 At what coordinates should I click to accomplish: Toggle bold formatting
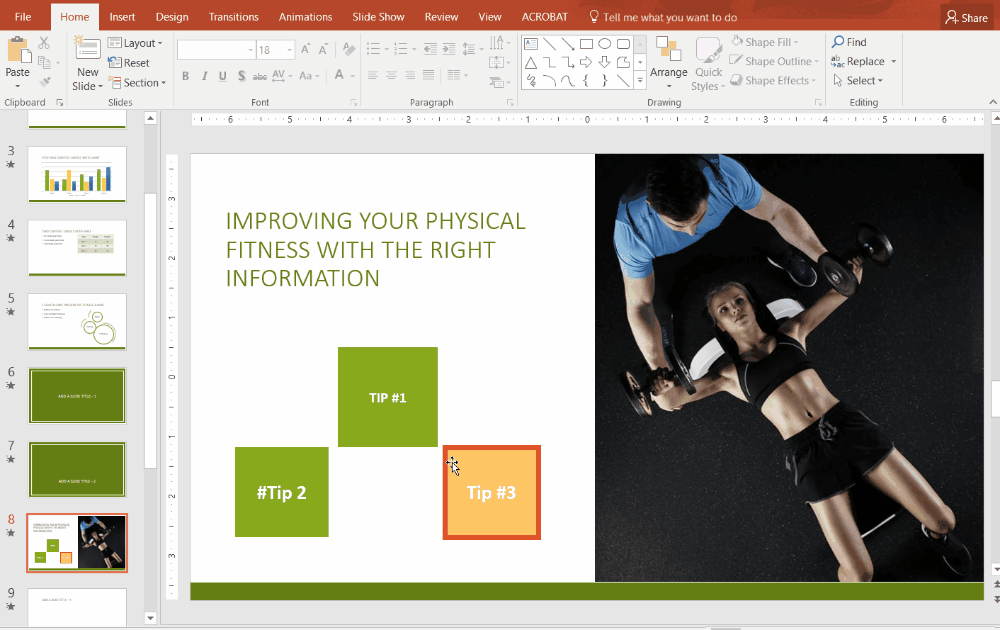pos(185,75)
